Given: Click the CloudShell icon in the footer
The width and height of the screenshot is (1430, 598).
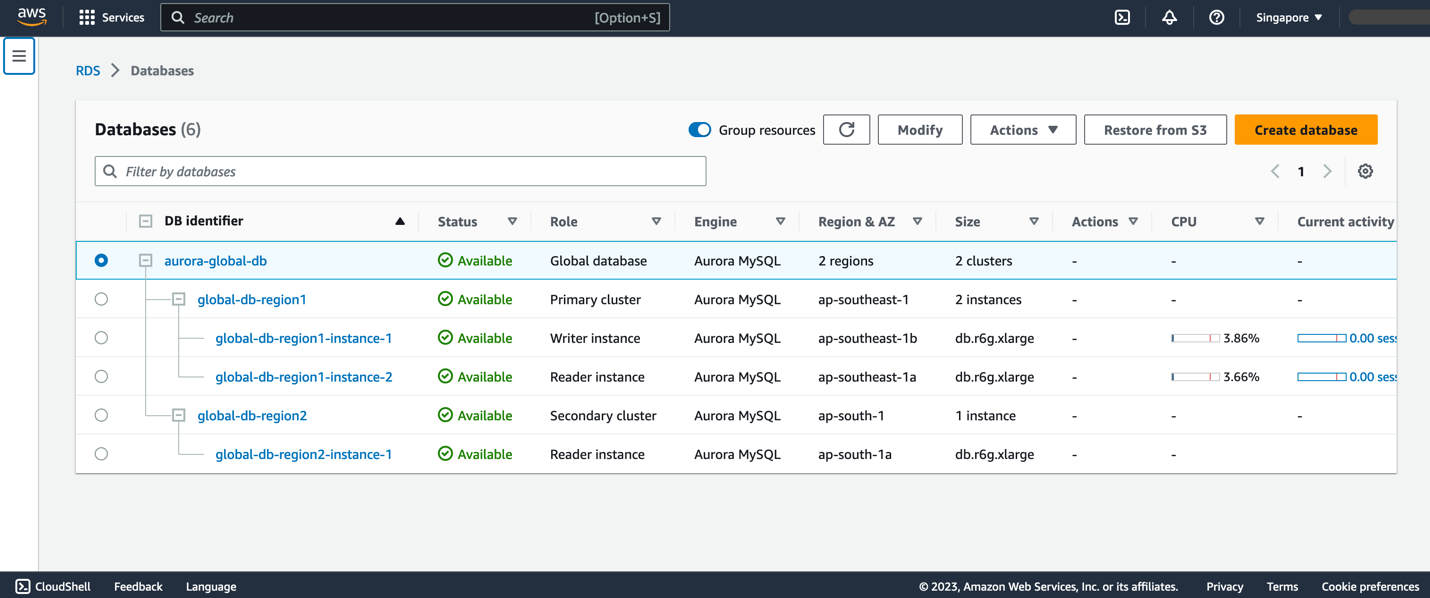Looking at the screenshot, I should (22, 586).
